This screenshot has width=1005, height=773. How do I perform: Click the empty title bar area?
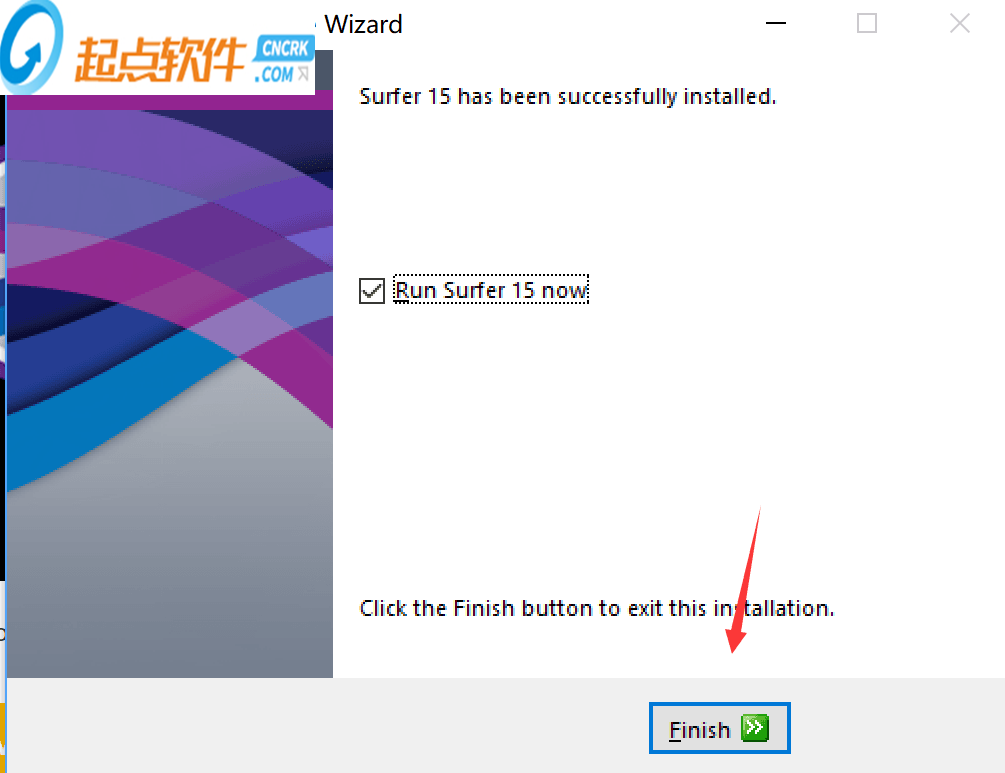577,24
